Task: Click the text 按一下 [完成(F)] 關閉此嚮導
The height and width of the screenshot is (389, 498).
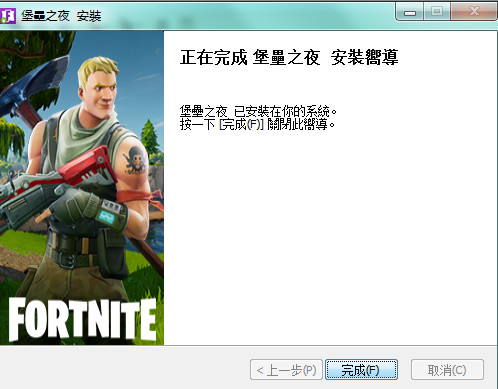Action: coord(257,125)
